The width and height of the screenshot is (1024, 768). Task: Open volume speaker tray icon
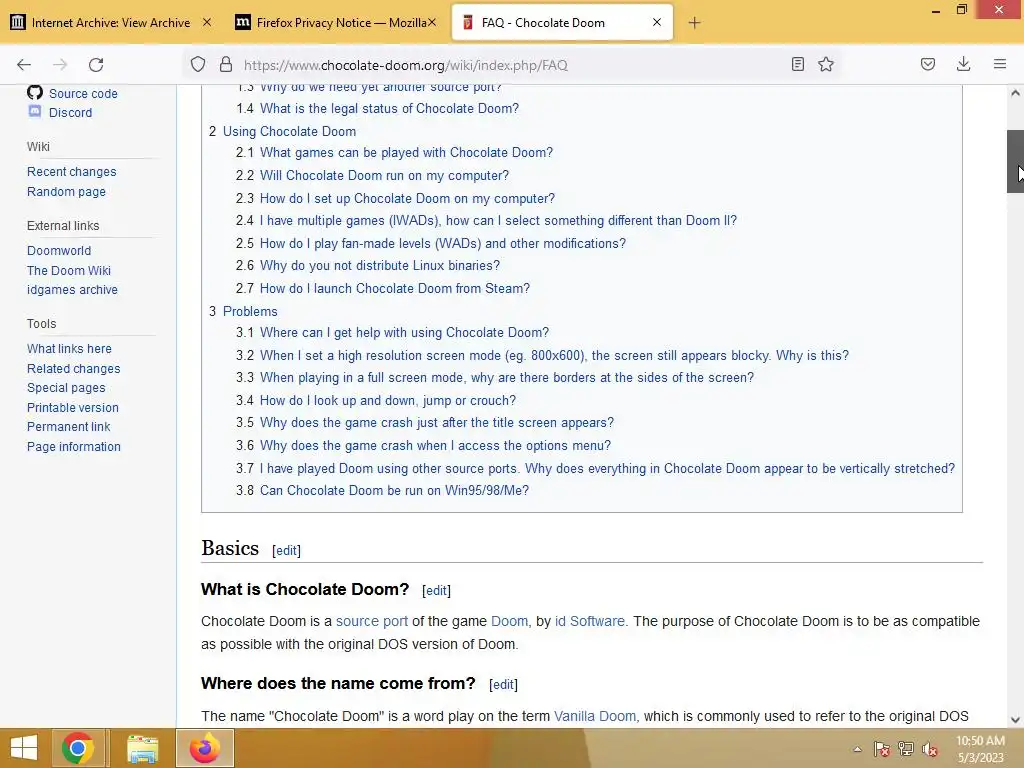pyautogui.click(x=930, y=749)
